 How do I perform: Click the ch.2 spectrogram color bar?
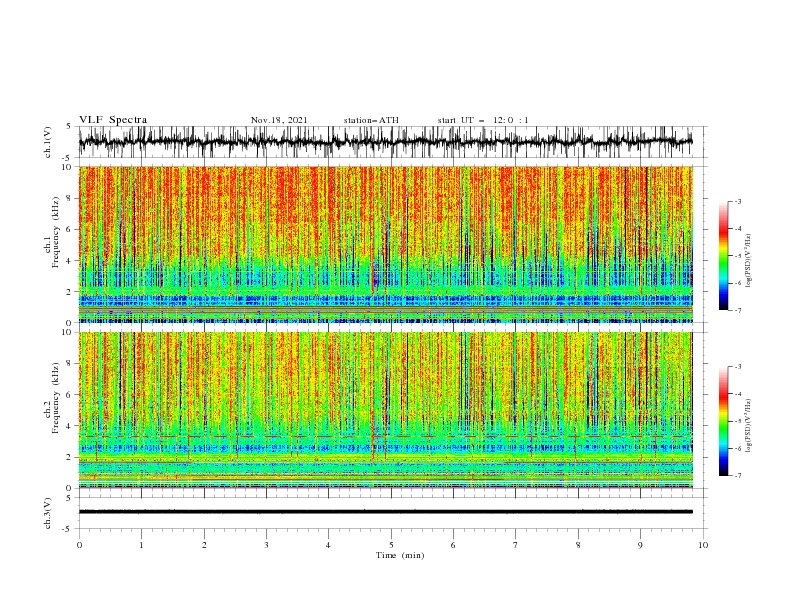723,421
